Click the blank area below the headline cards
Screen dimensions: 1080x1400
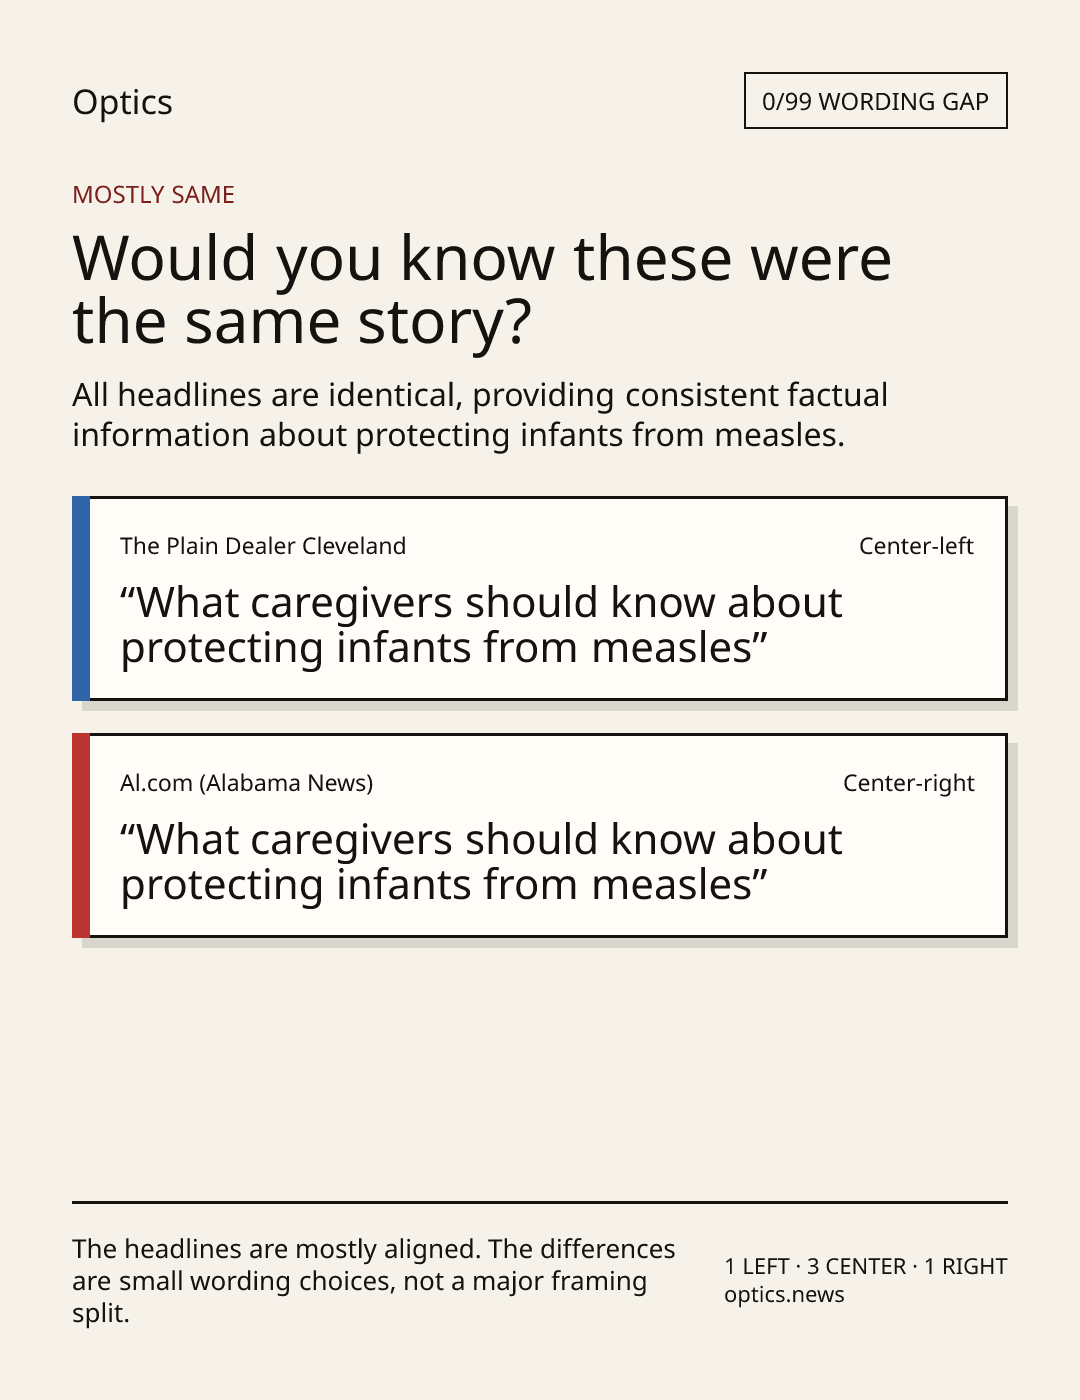click(x=540, y=1070)
